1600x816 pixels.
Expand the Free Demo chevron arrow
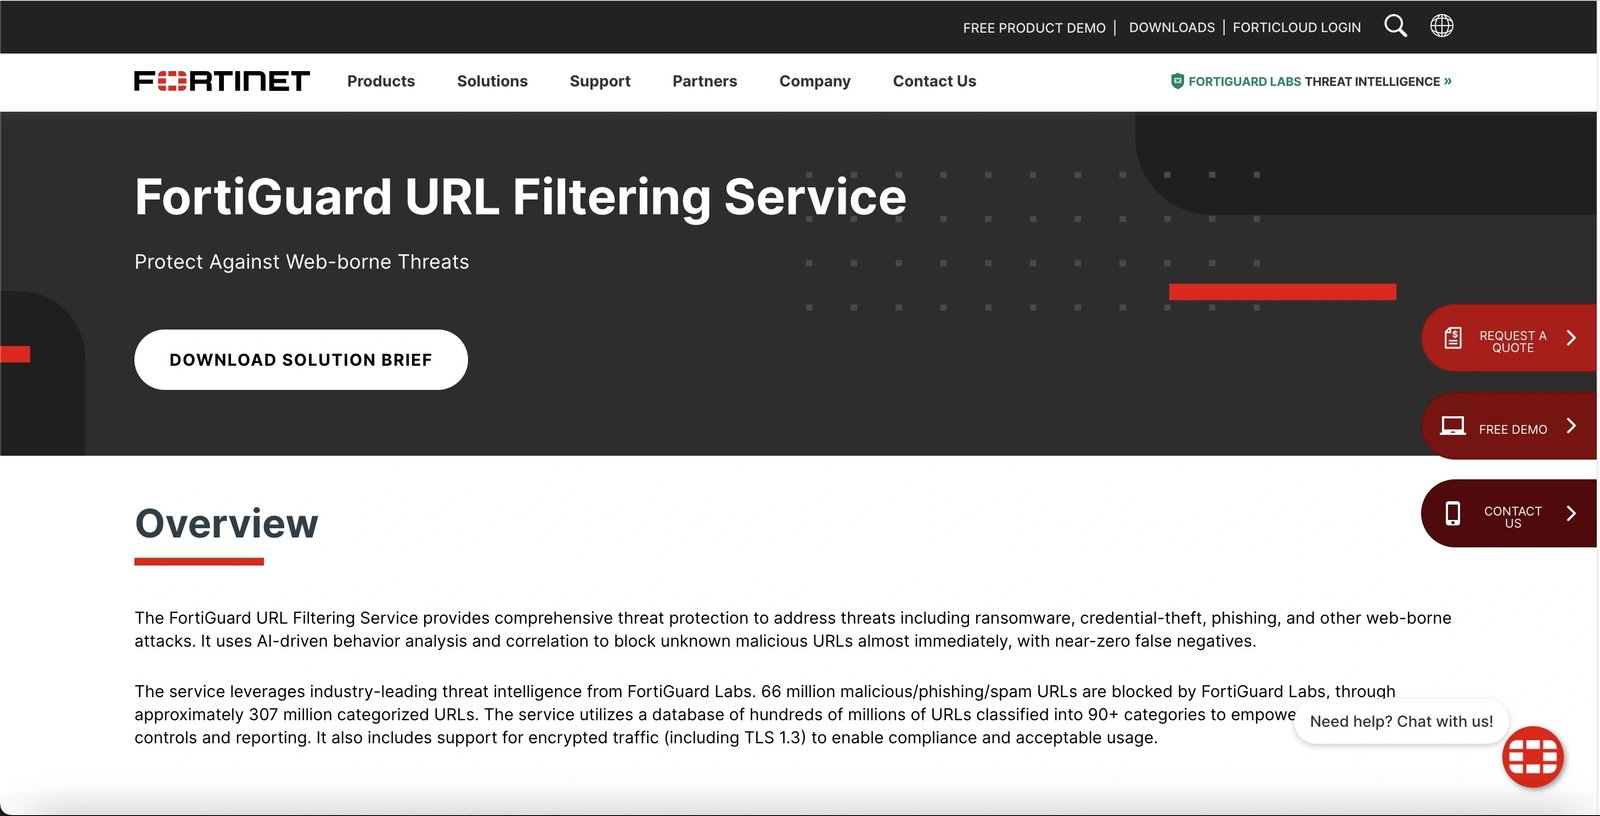tap(1571, 426)
